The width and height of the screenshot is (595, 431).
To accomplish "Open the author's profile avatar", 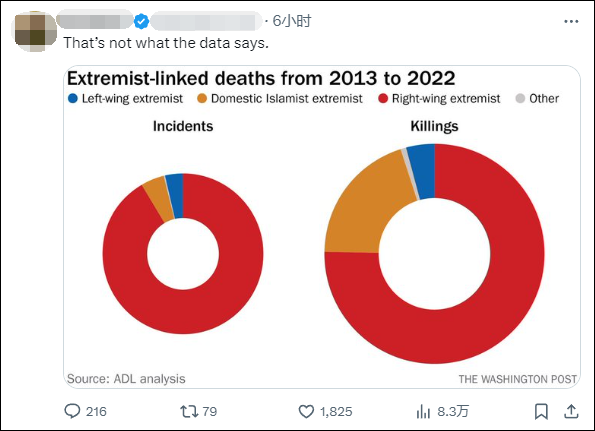I will (35, 31).
